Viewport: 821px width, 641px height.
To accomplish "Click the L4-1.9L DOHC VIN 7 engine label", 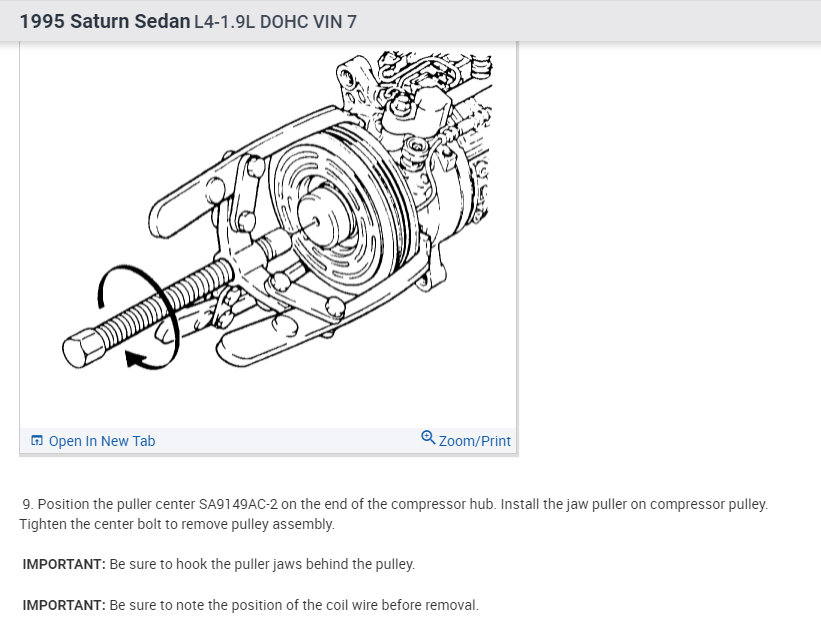I will pos(275,22).
